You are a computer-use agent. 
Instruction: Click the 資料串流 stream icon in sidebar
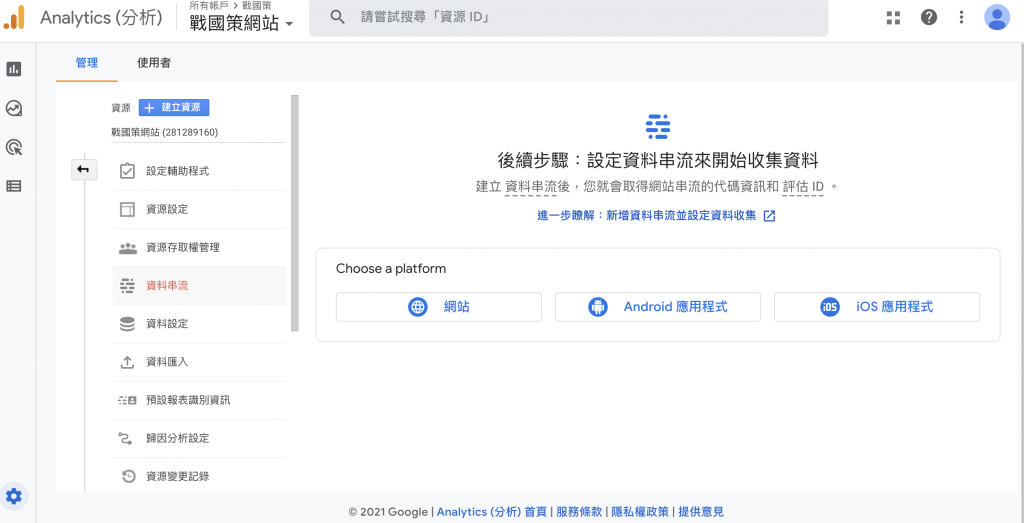(127, 285)
